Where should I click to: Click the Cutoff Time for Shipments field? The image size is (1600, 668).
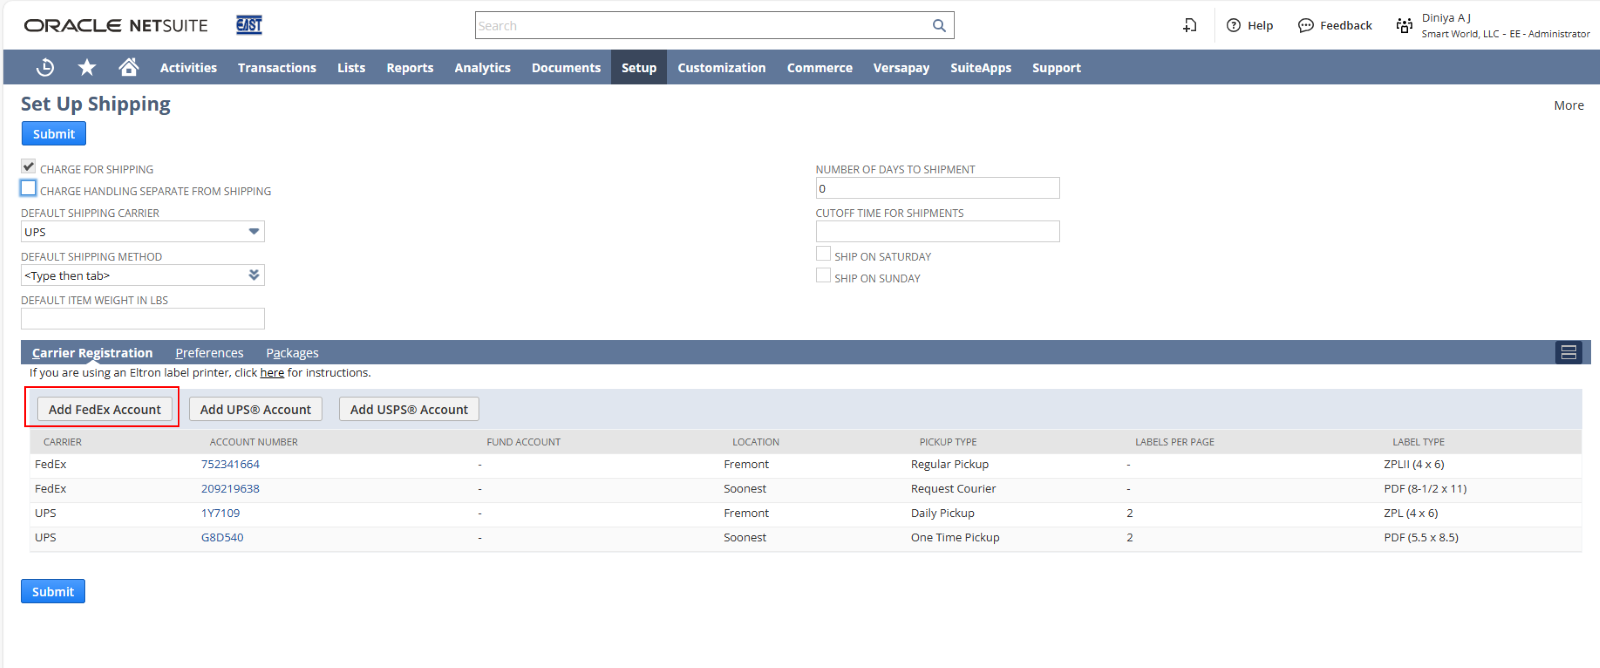[x=937, y=232]
